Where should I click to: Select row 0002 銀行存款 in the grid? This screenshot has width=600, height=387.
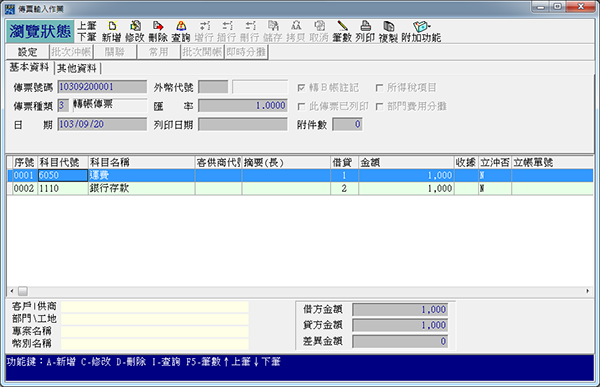coord(300,188)
